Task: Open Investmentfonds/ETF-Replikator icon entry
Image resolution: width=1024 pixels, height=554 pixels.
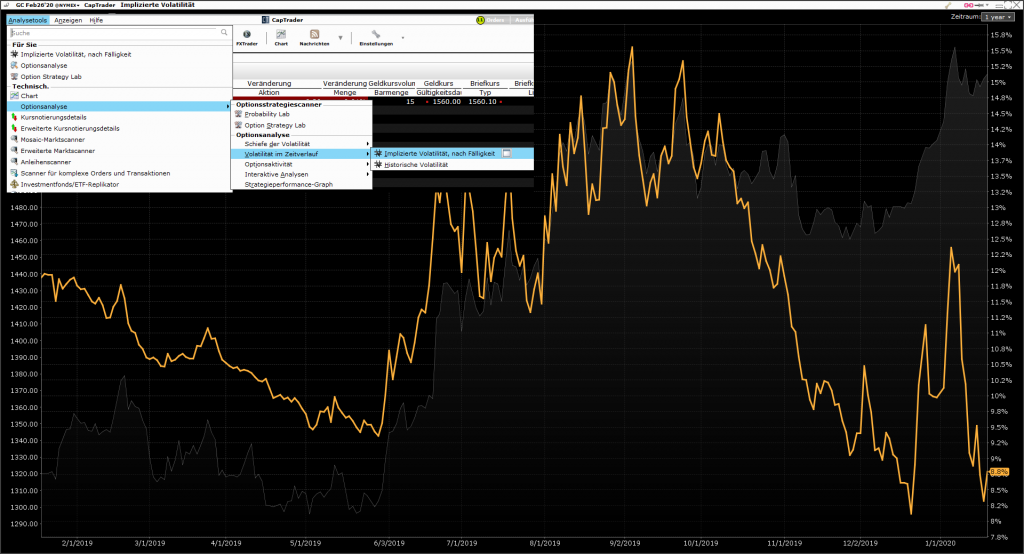Action: click(x=14, y=184)
